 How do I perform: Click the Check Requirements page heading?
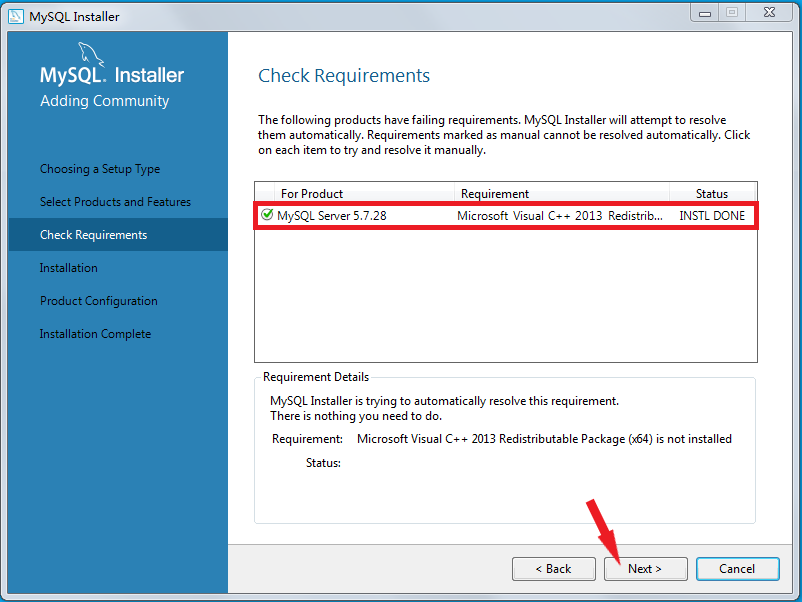344,76
